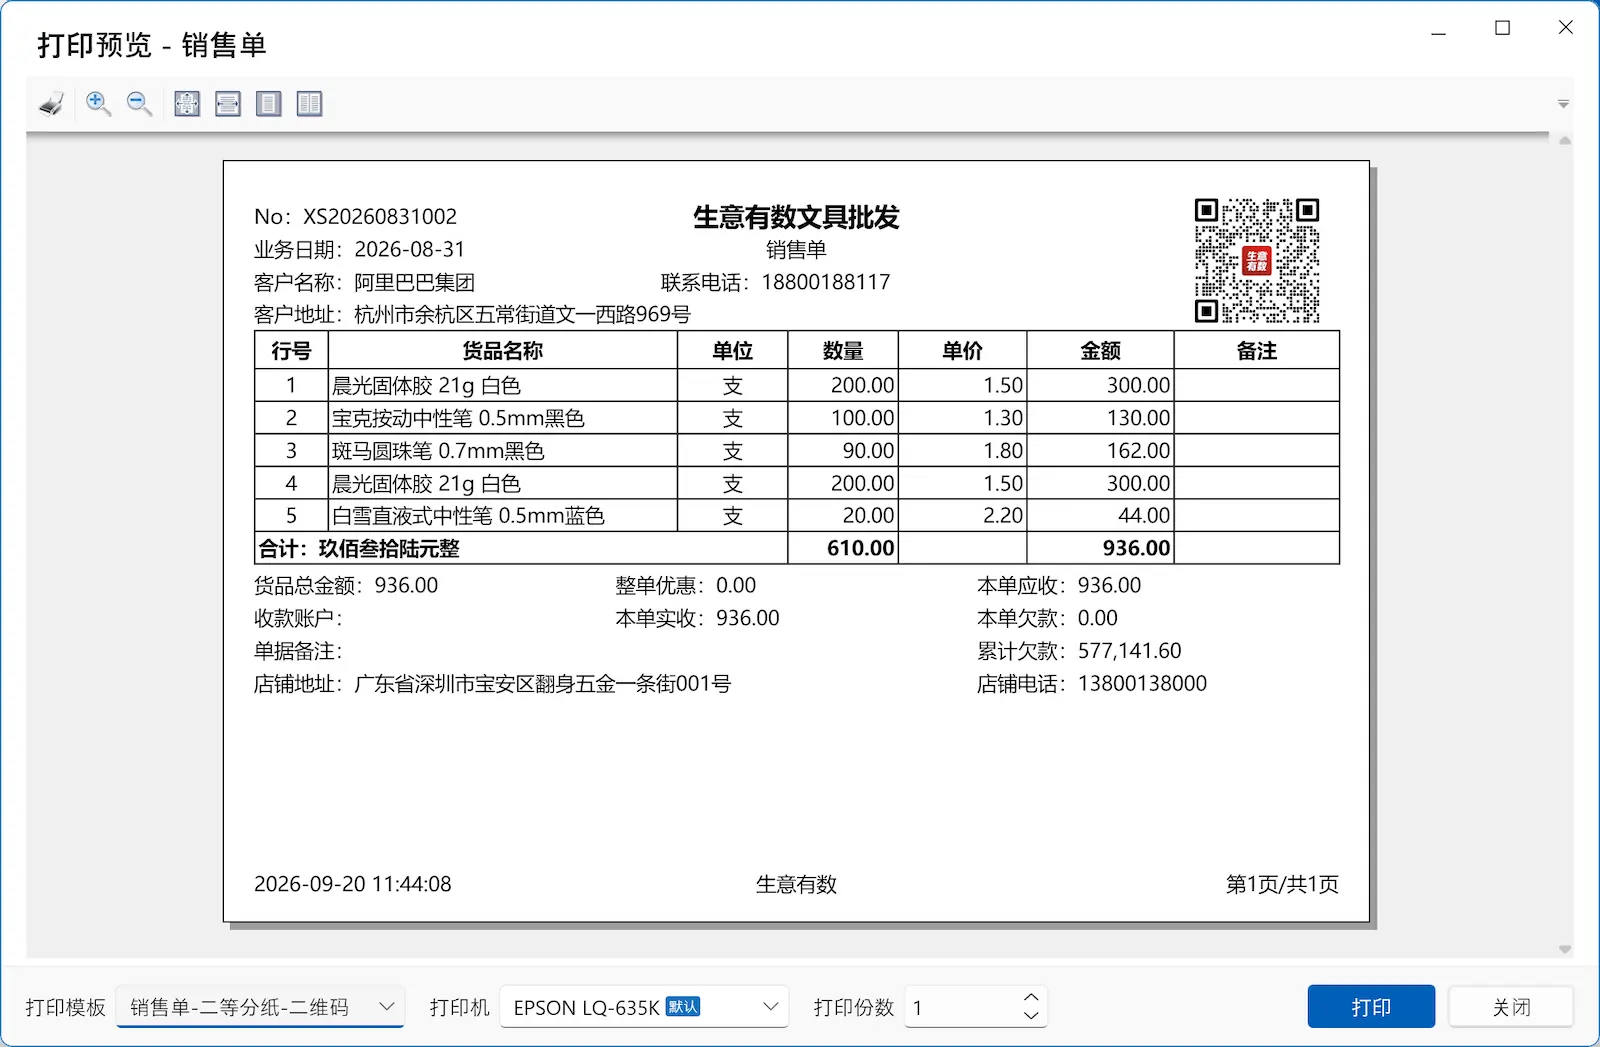Click the preview scrollbar down arrow
The width and height of the screenshot is (1600, 1047).
point(1565,950)
